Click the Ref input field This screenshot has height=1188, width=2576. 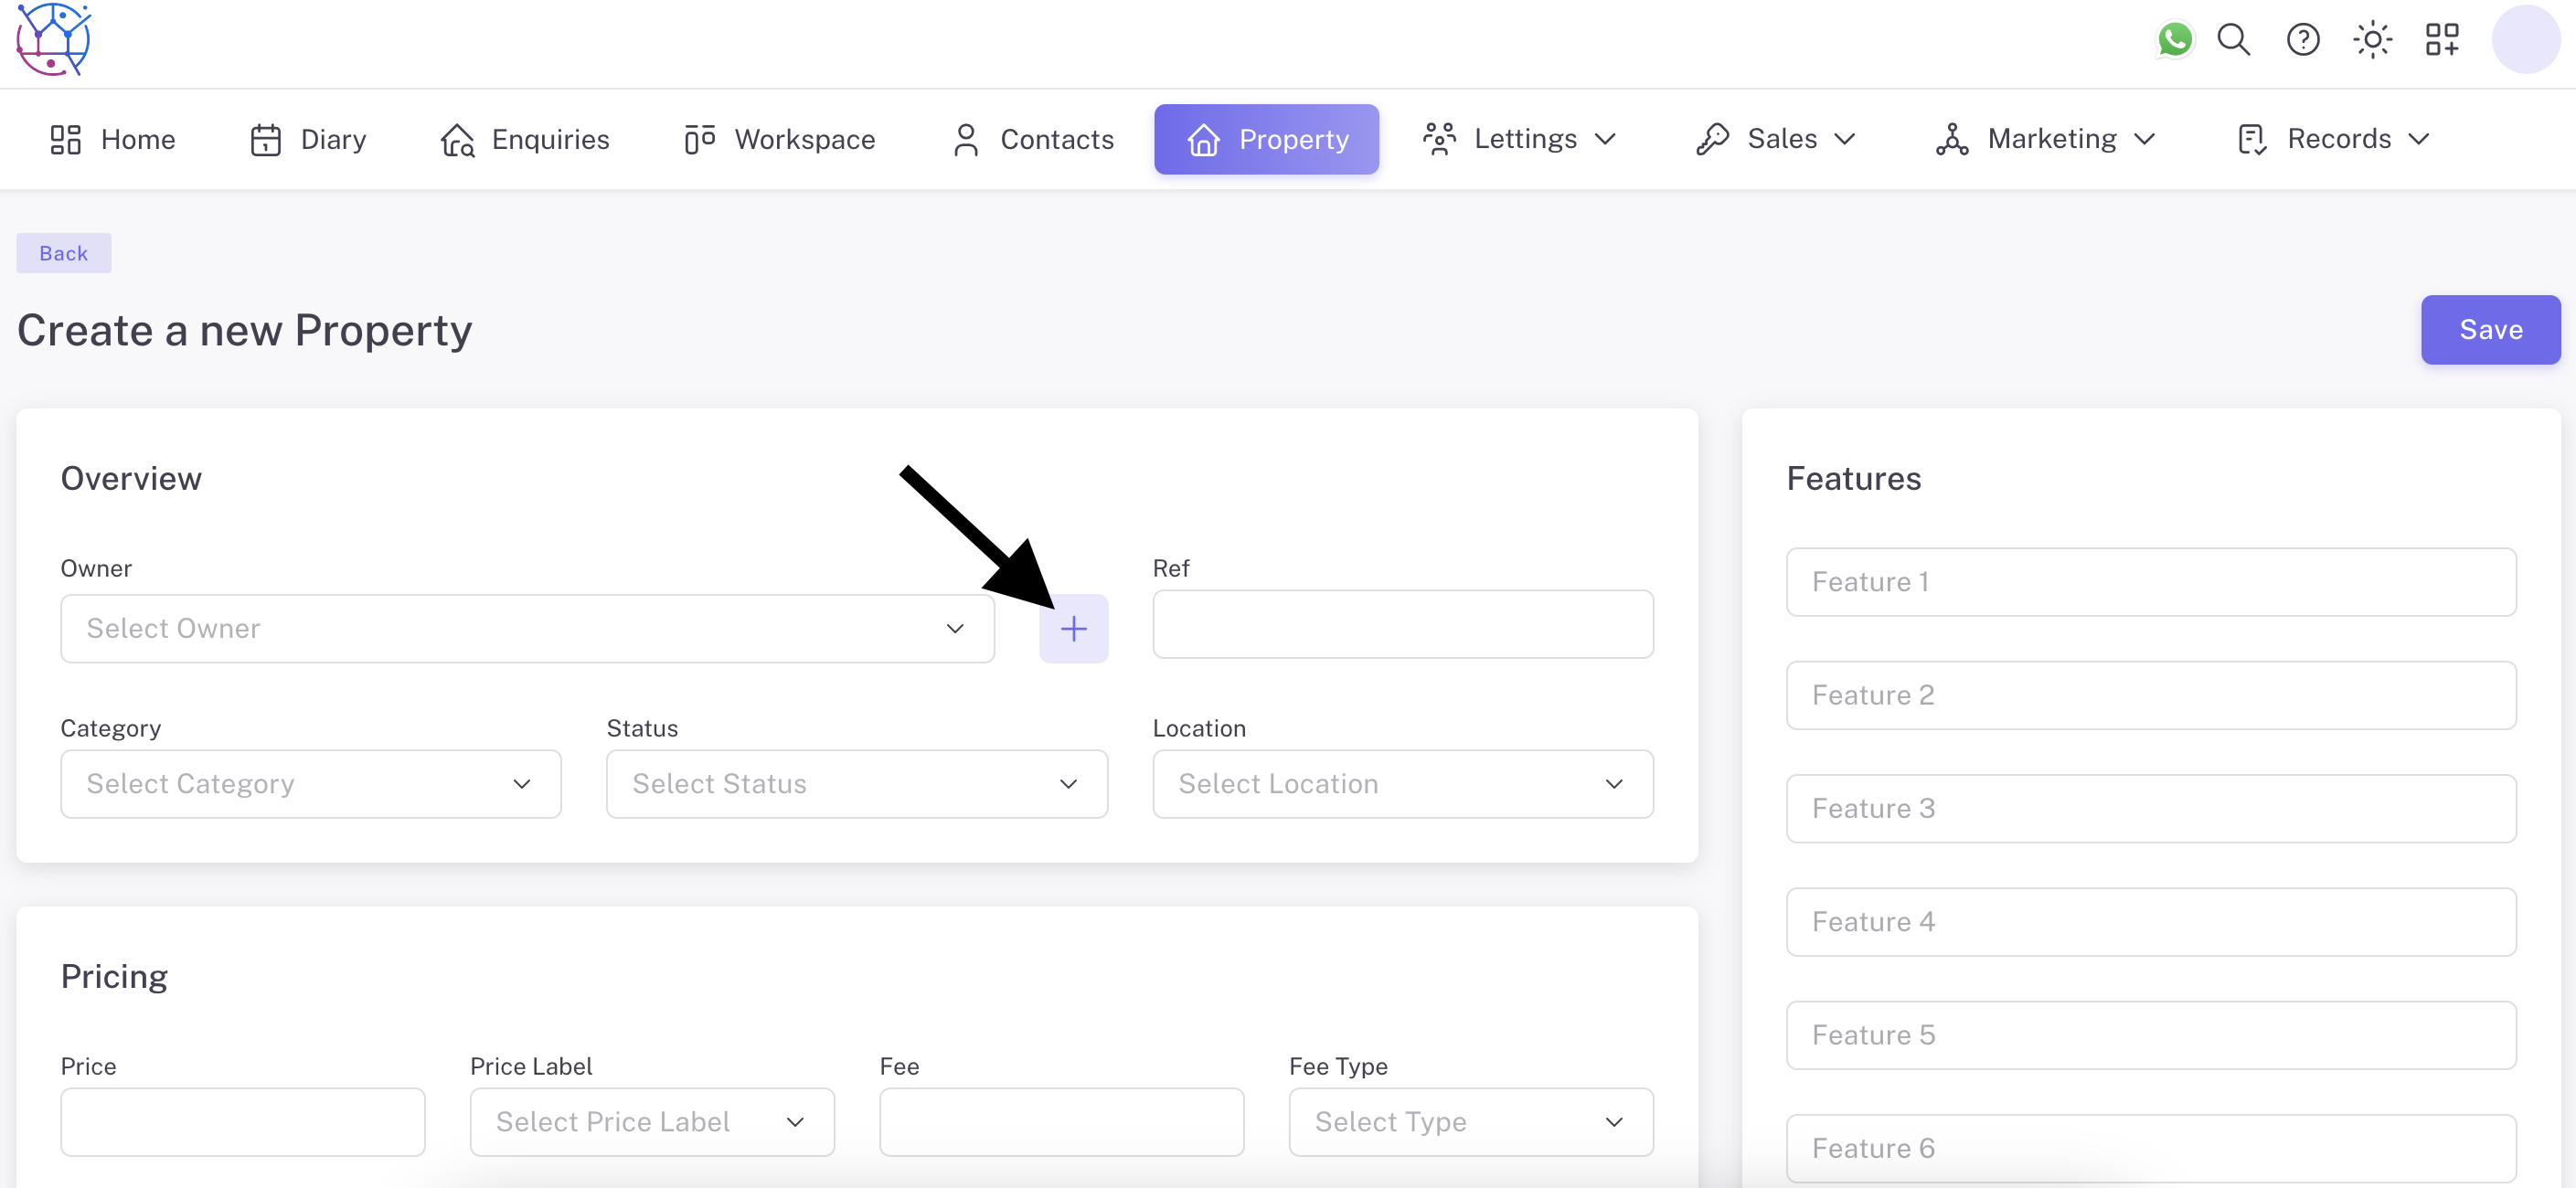point(1402,625)
